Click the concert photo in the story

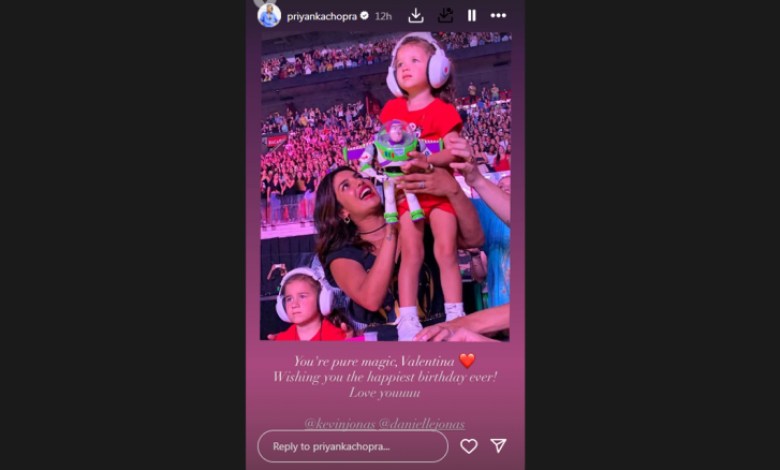[386, 187]
